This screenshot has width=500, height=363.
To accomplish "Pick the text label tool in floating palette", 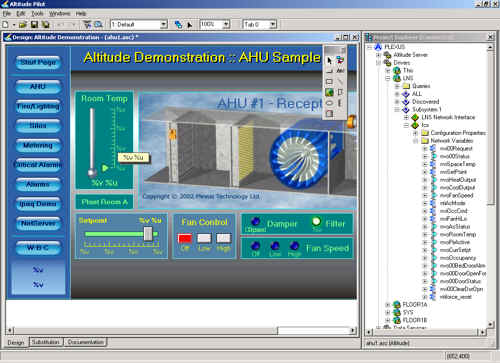I will coord(340,71).
